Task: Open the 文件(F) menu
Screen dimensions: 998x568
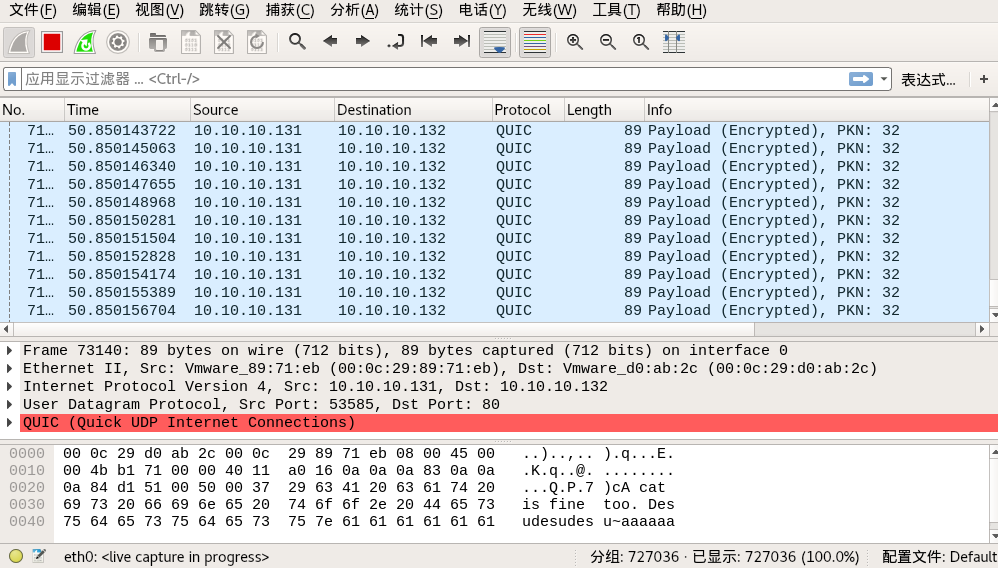Action: 32,10
